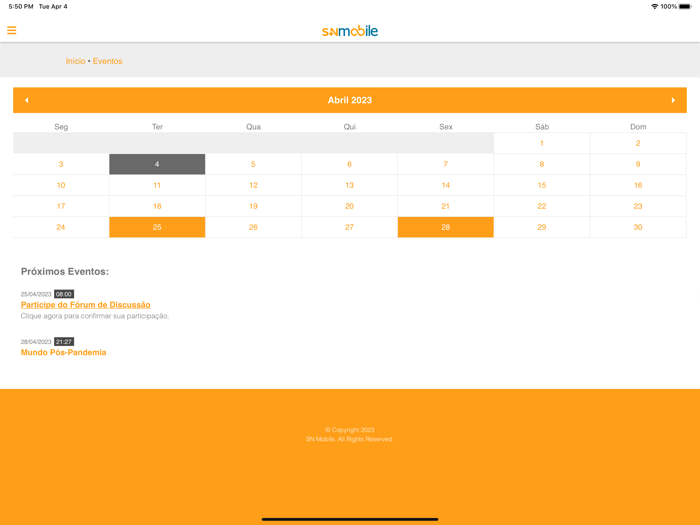Check the Wi-Fi status icon
This screenshot has width=700, height=525.
pyautogui.click(x=654, y=6)
